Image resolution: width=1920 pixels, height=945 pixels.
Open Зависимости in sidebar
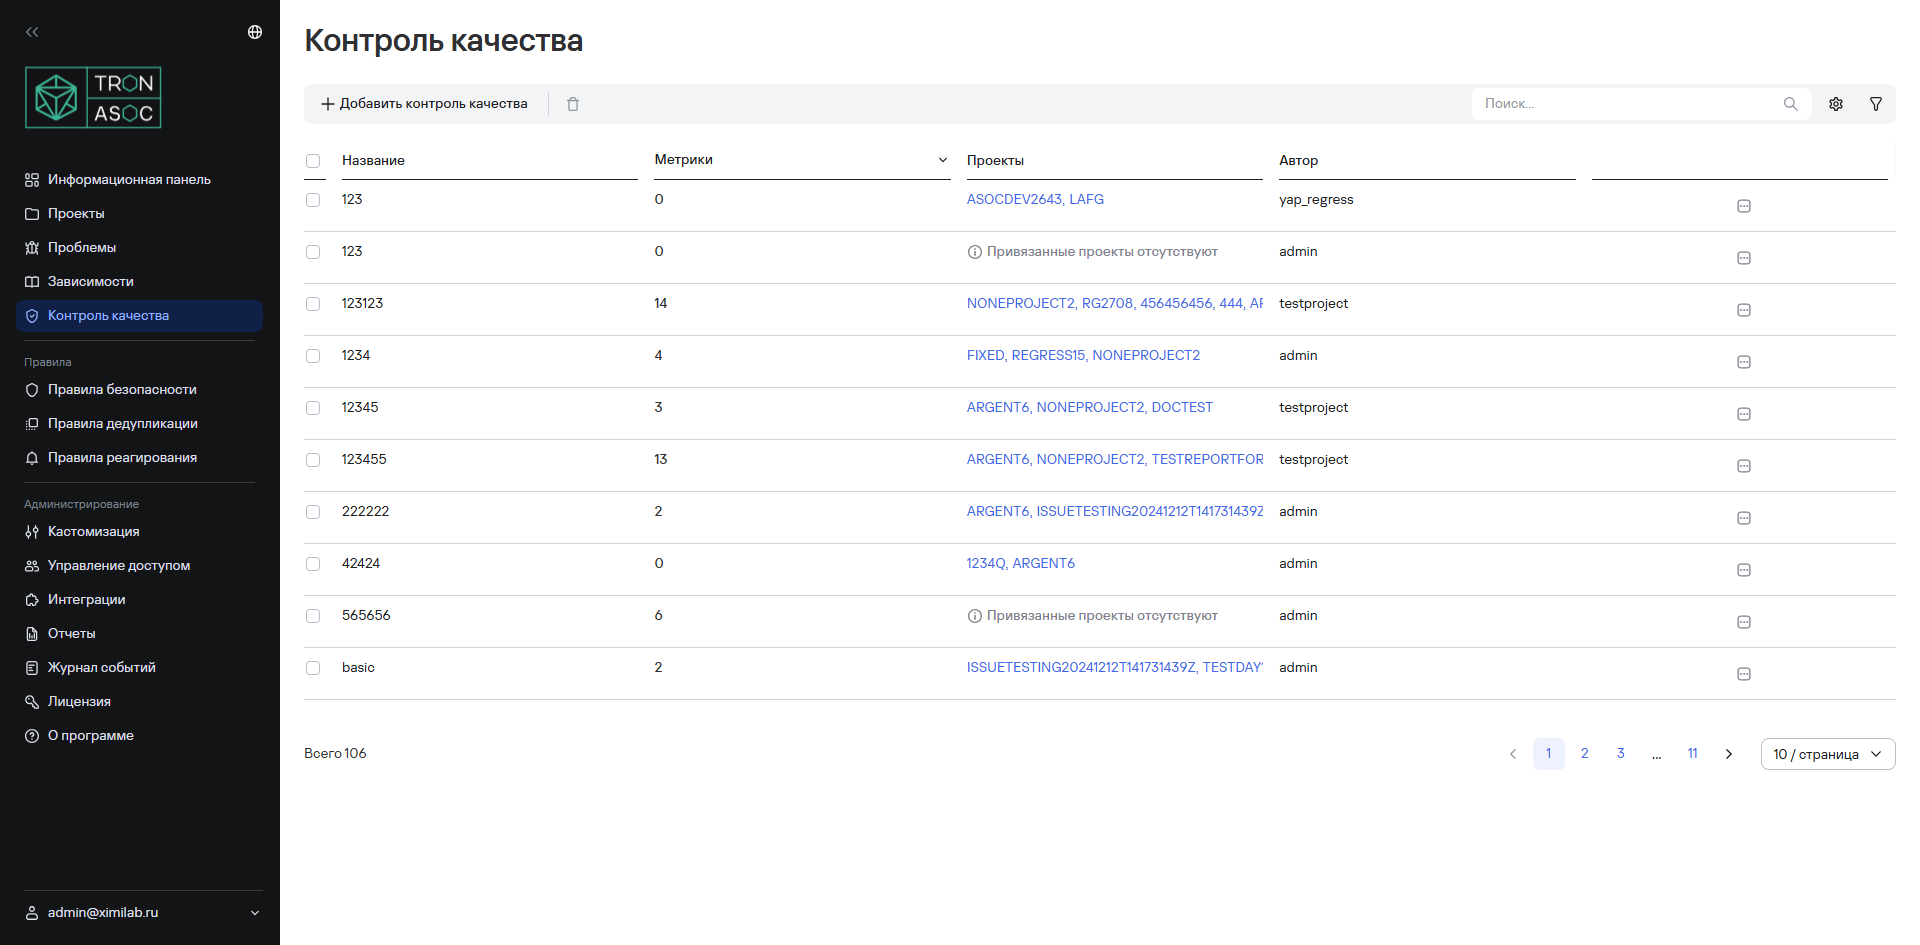point(139,282)
